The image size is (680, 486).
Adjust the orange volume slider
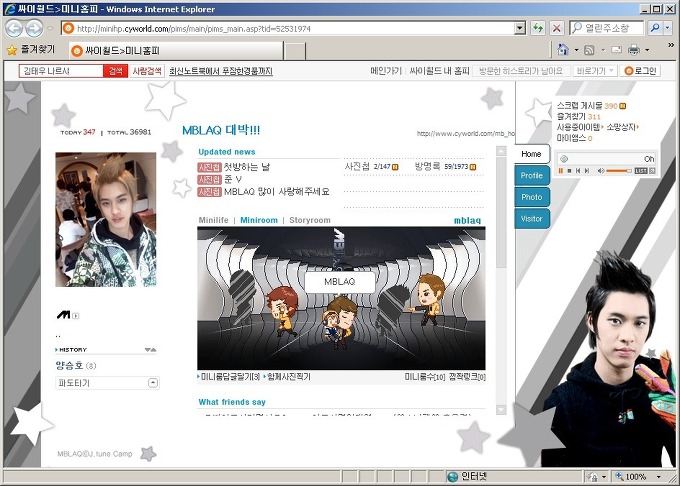point(619,171)
